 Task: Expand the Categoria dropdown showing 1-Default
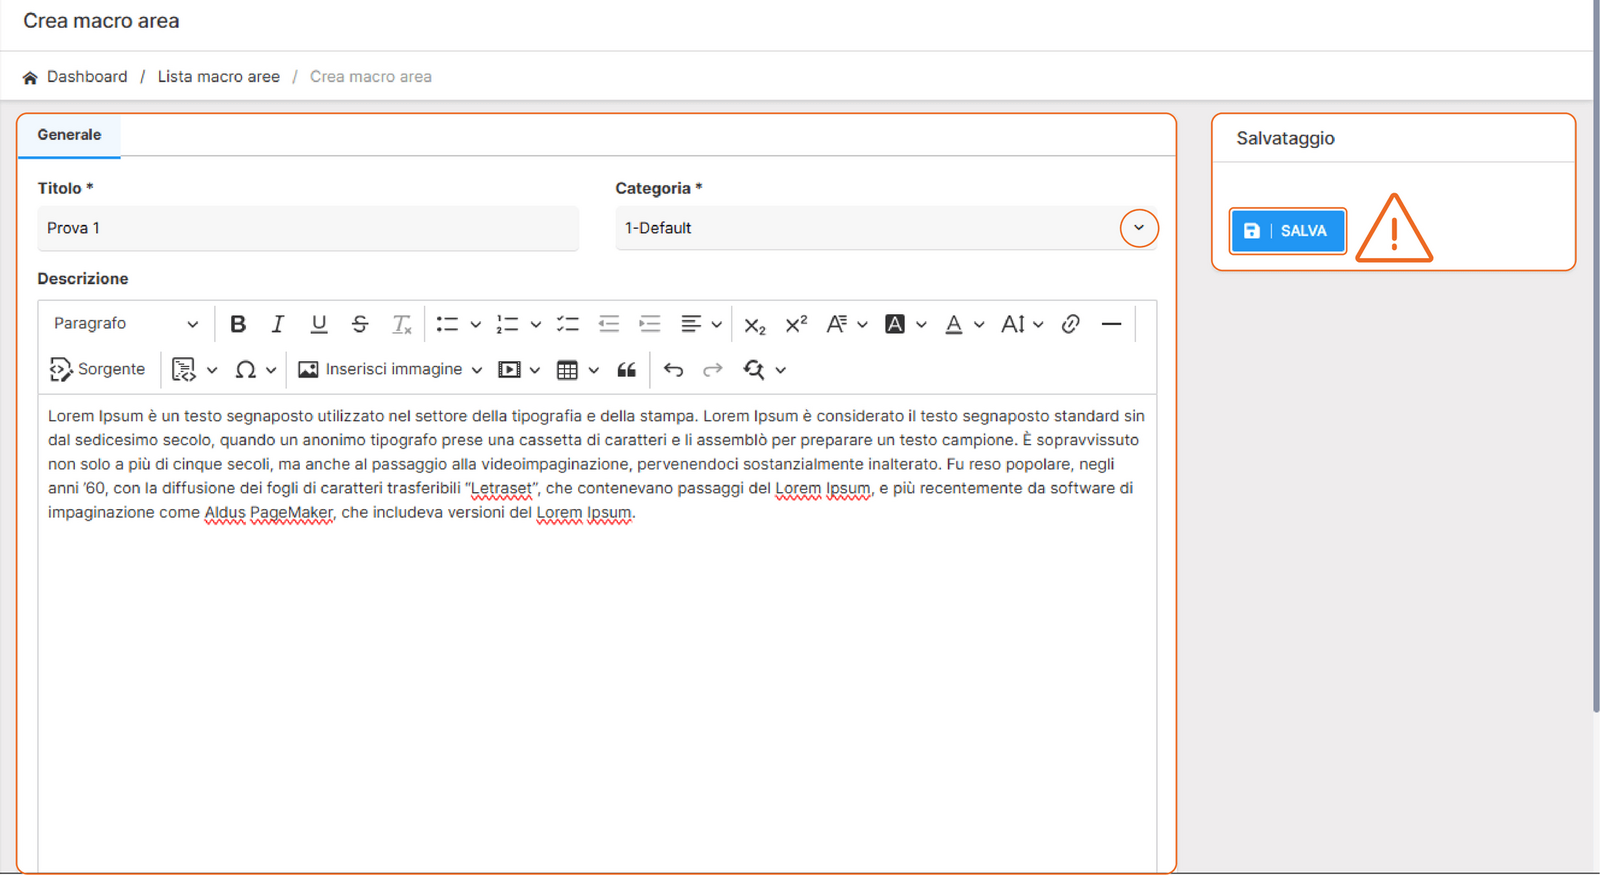coord(1138,228)
